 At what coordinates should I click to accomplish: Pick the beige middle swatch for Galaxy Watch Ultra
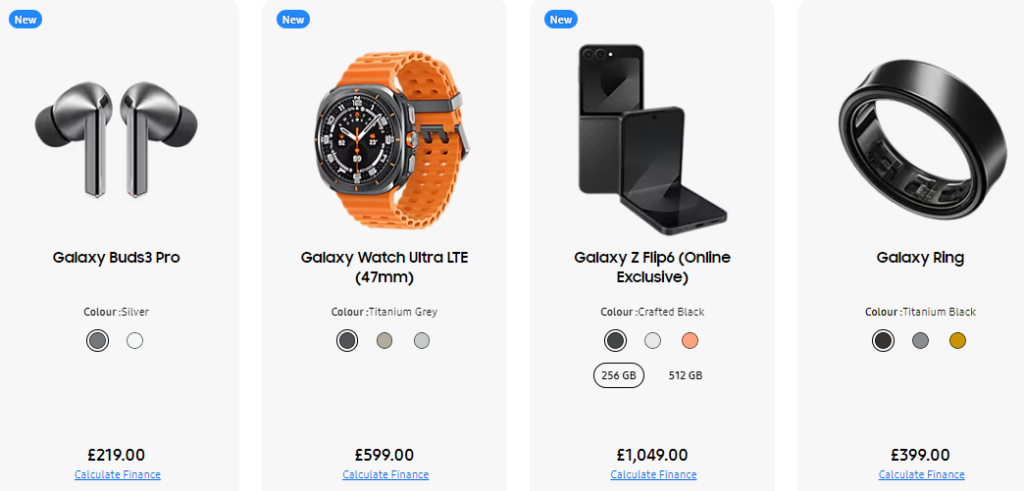tap(384, 341)
